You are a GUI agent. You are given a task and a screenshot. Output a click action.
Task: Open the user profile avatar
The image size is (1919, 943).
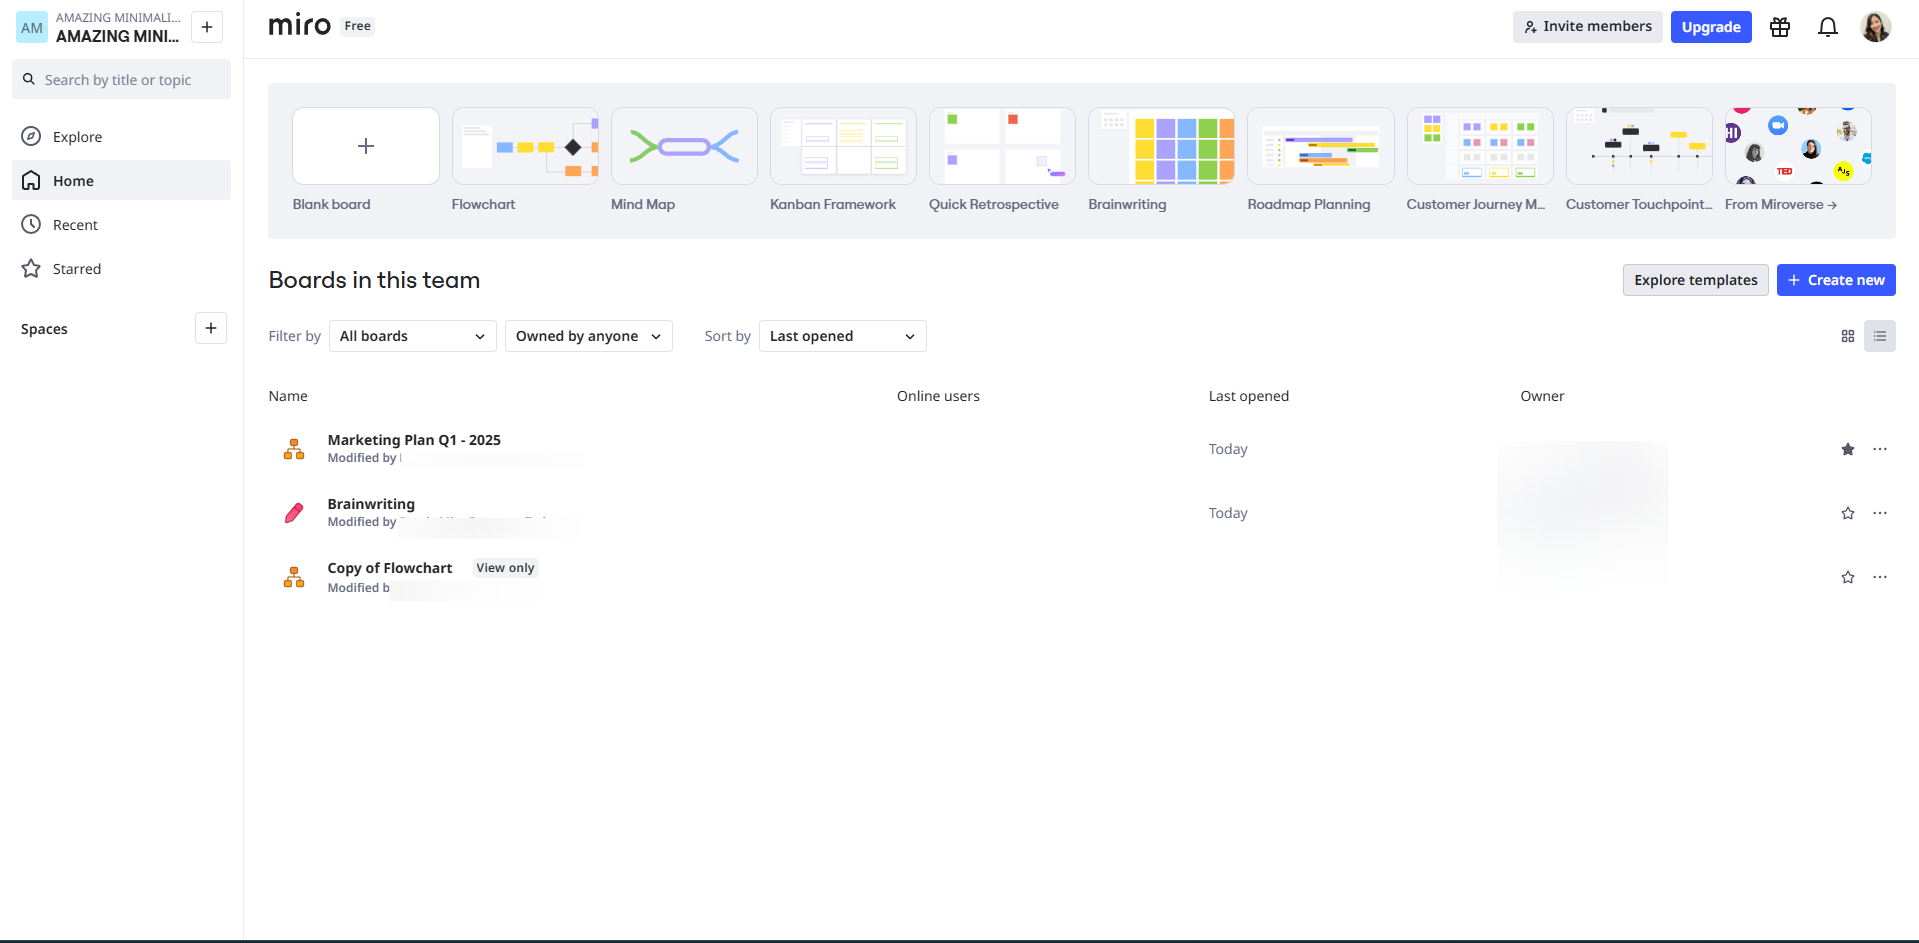pos(1875,27)
